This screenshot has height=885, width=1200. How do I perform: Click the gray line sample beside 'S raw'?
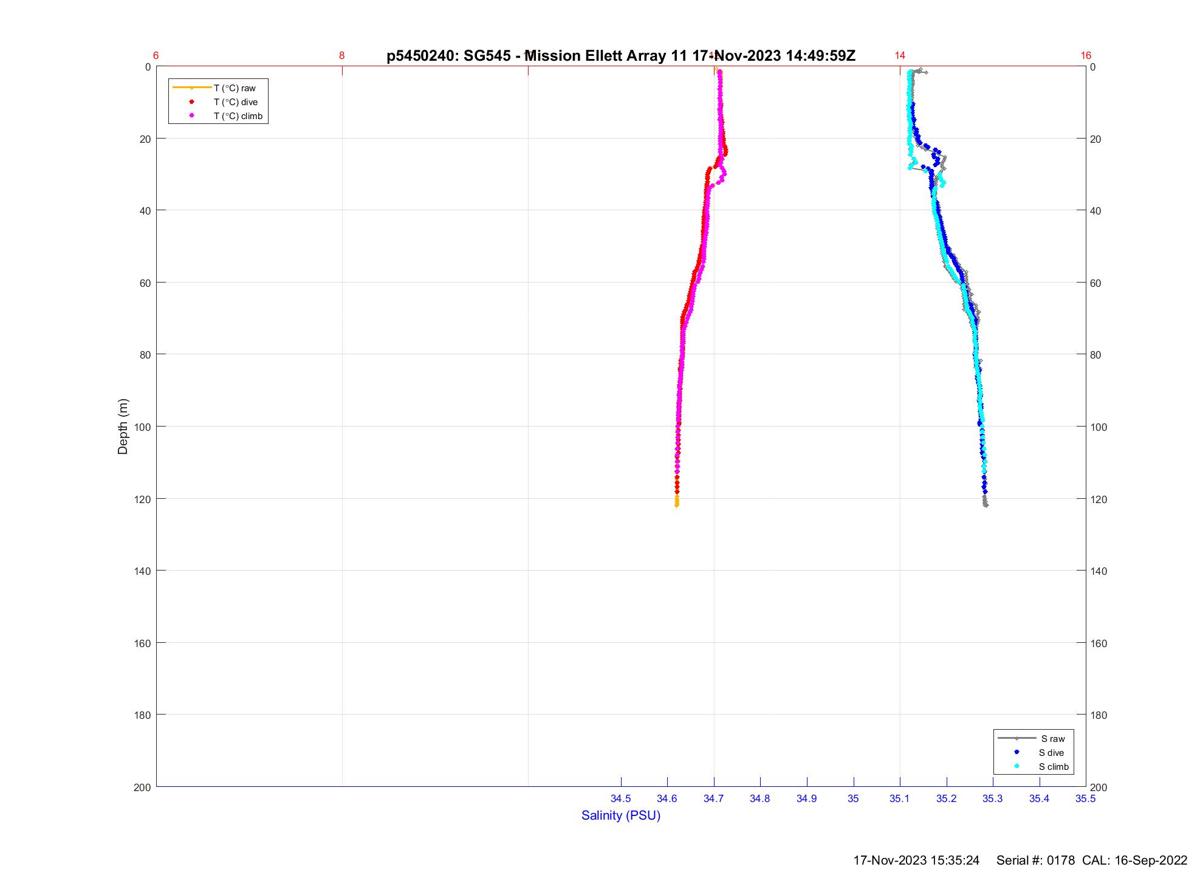coord(1017,738)
